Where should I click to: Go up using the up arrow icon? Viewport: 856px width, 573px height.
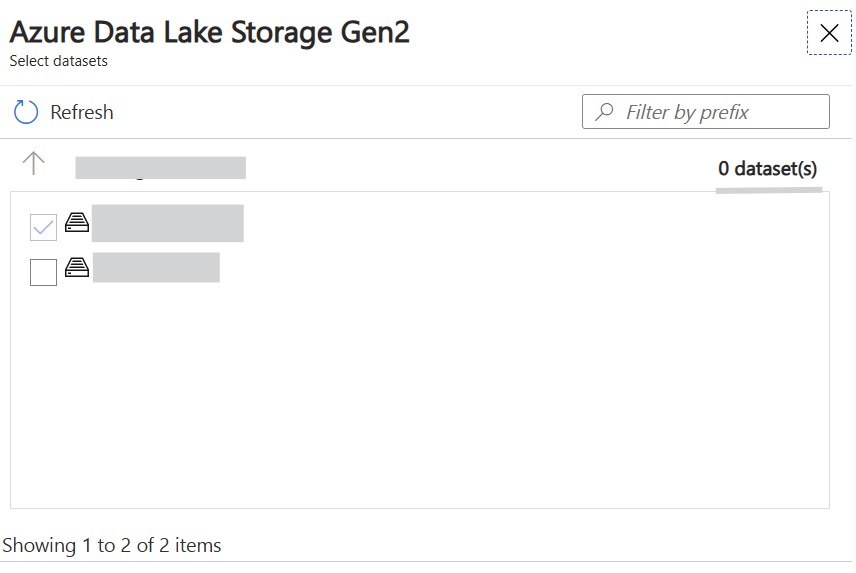point(33,163)
